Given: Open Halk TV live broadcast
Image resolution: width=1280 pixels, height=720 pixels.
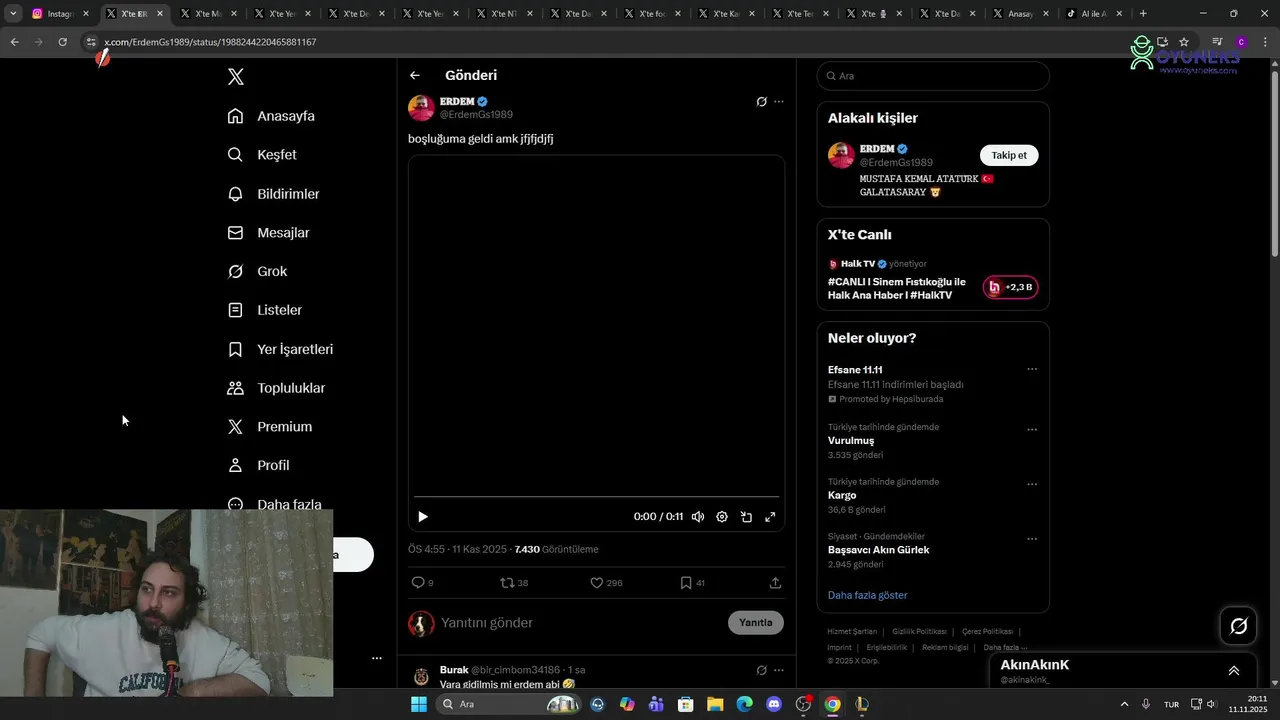Looking at the screenshot, I should coord(897,289).
